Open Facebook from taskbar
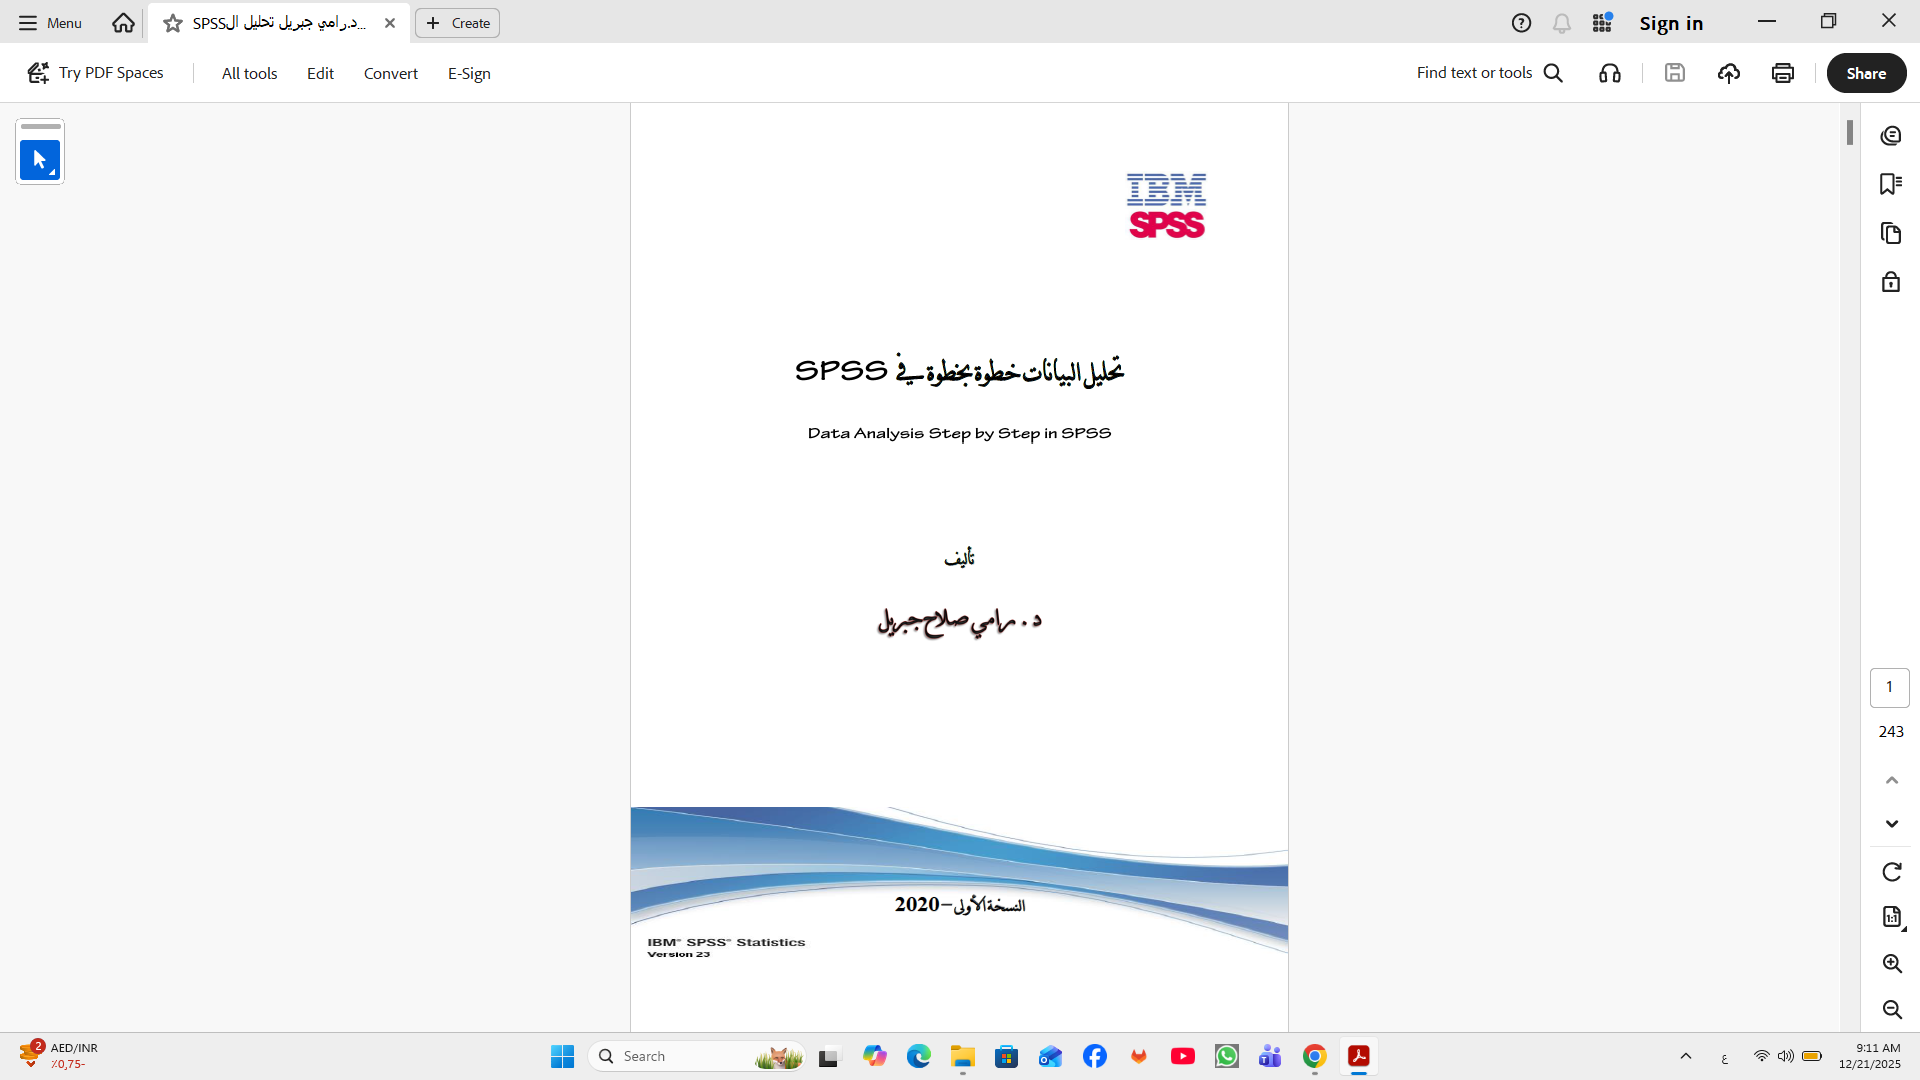This screenshot has height=1080, width=1920. 1095,1056
